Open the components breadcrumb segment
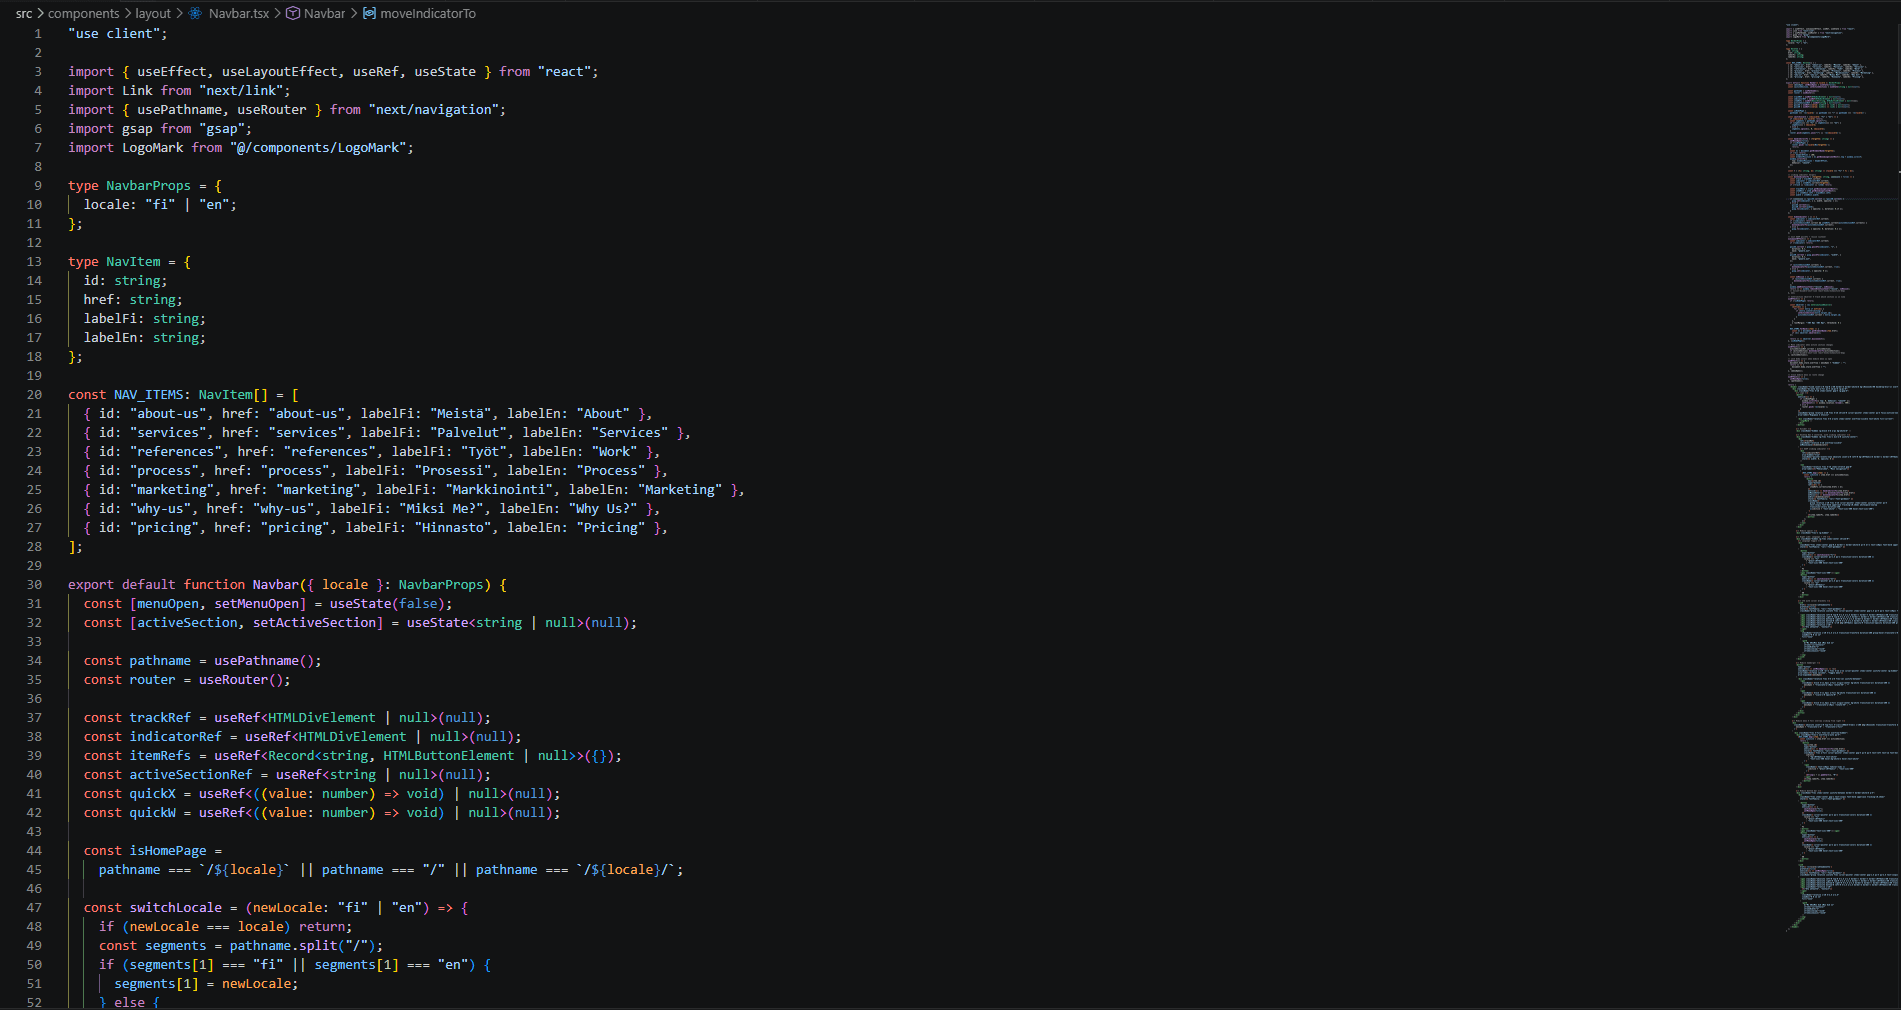This screenshot has width=1901, height=1010. 84,14
